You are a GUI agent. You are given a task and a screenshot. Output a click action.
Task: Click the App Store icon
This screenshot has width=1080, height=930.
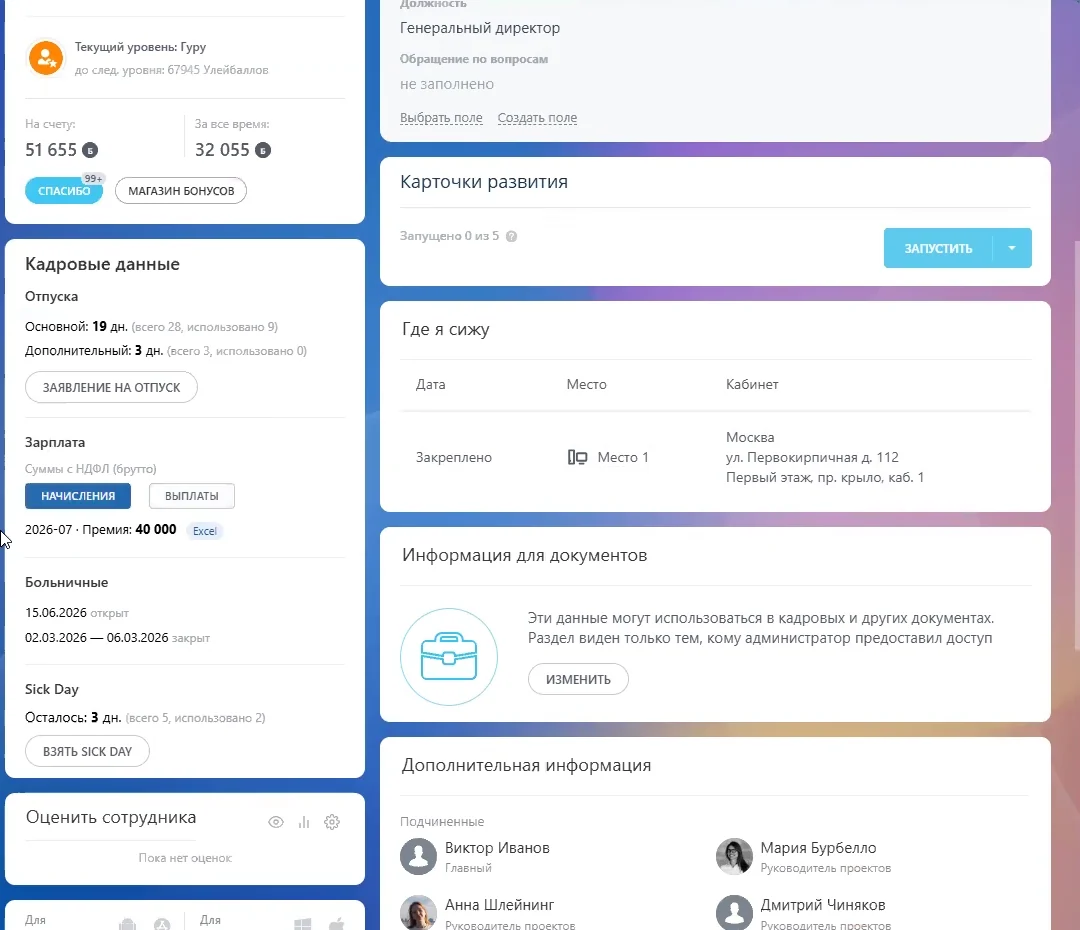click(x=162, y=924)
